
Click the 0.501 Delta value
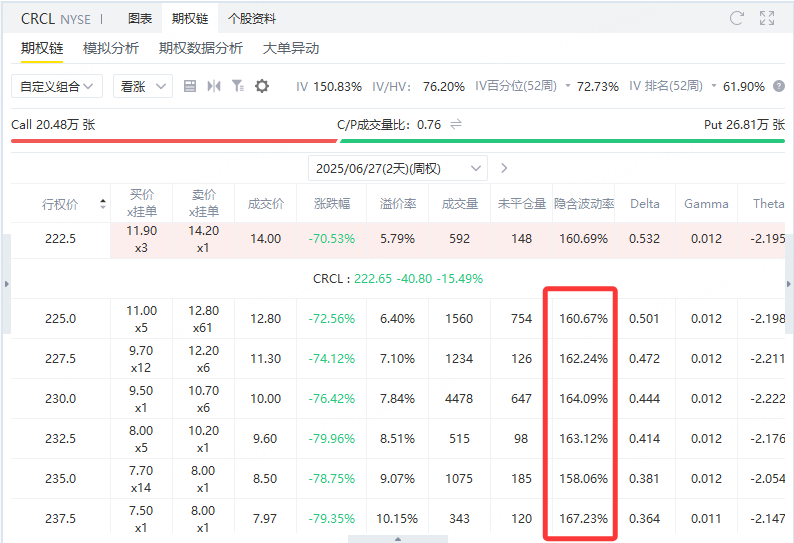tap(644, 319)
